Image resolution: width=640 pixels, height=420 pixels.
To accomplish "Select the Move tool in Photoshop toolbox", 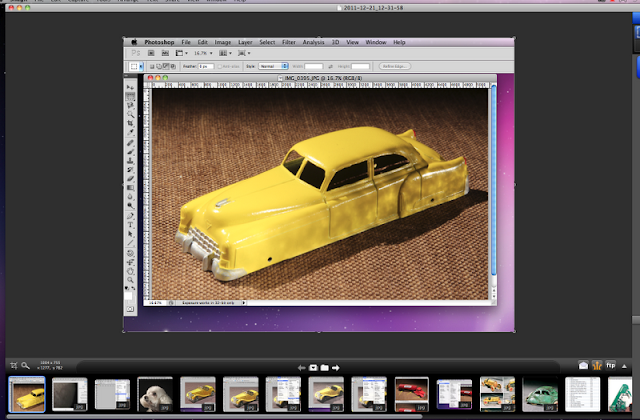I will (x=130, y=87).
